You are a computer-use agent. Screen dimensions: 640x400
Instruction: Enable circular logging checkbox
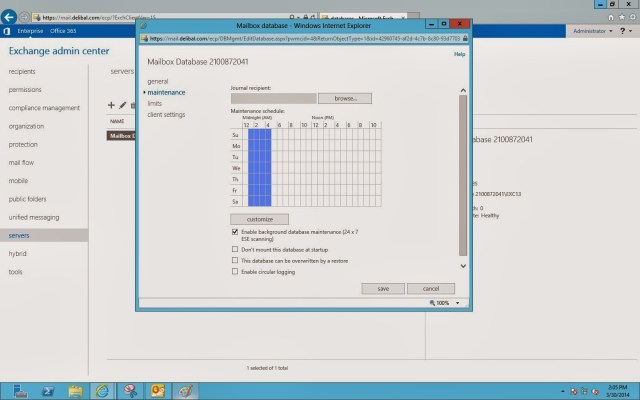(235, 271)
